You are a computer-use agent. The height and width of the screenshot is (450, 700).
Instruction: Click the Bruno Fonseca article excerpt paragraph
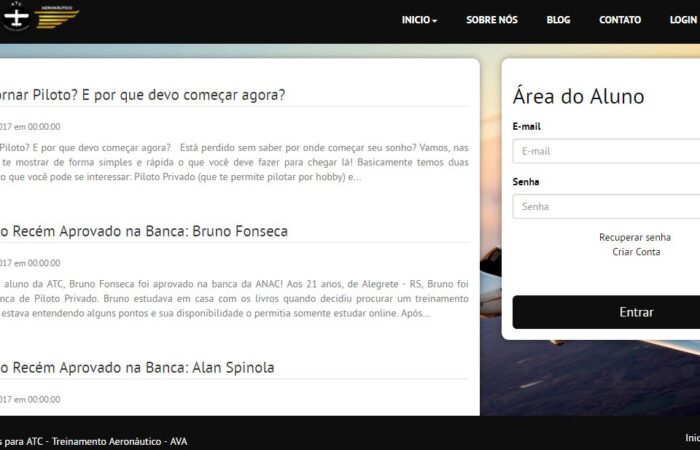point(233,298)
